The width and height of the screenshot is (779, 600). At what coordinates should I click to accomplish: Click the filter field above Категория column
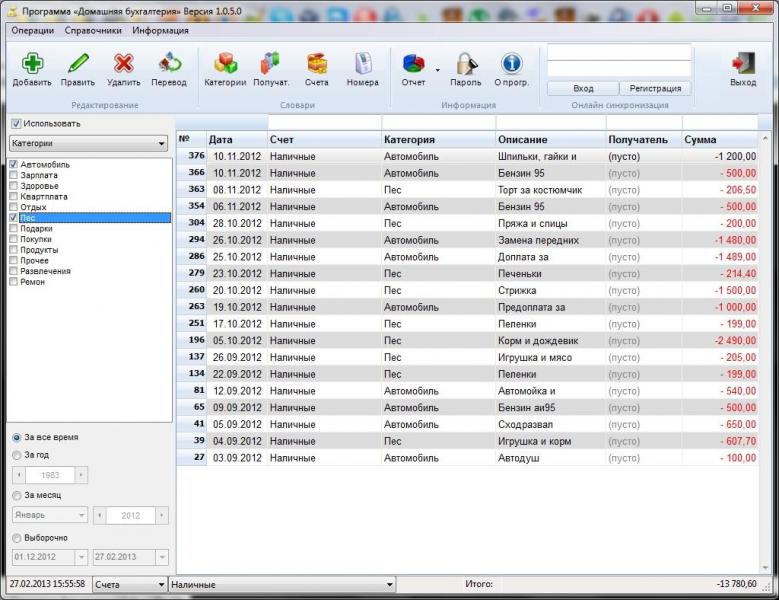pos(439,122)
